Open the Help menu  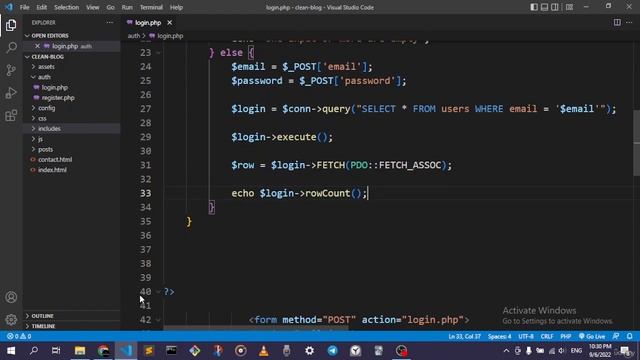click(176, 7)
